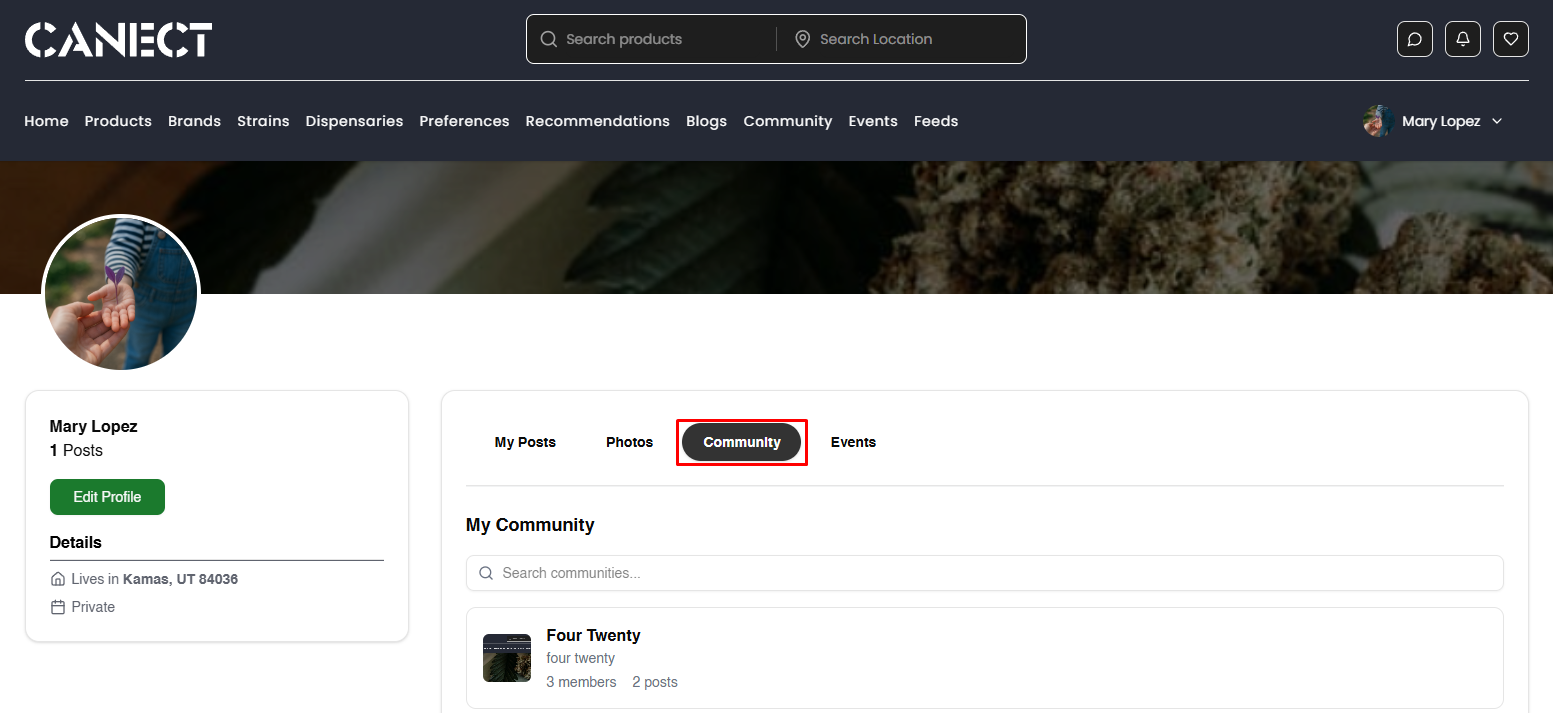Viewport: 1553px width, 713px height.
Task: Open the Strains navigation item
Action: click(263, 121)
